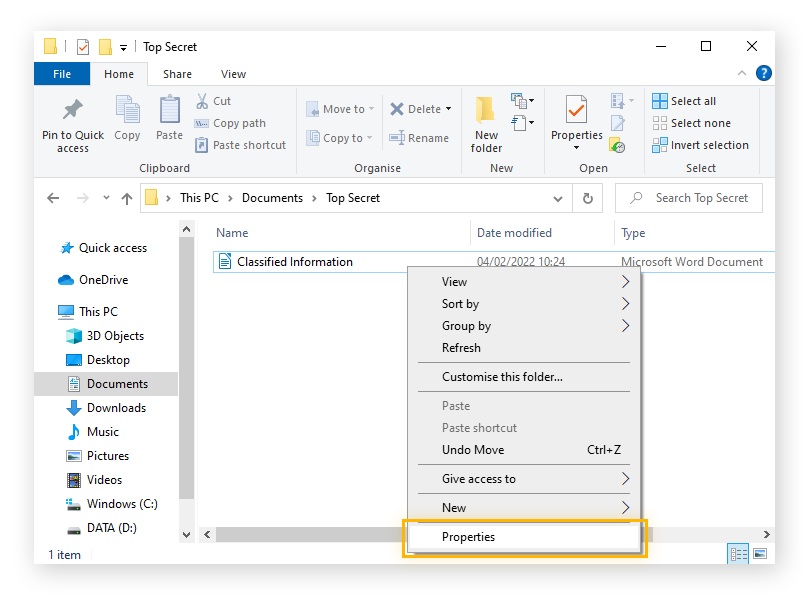
Task: Click This PC in the address breadcrumb
Action: coord(199,198)
